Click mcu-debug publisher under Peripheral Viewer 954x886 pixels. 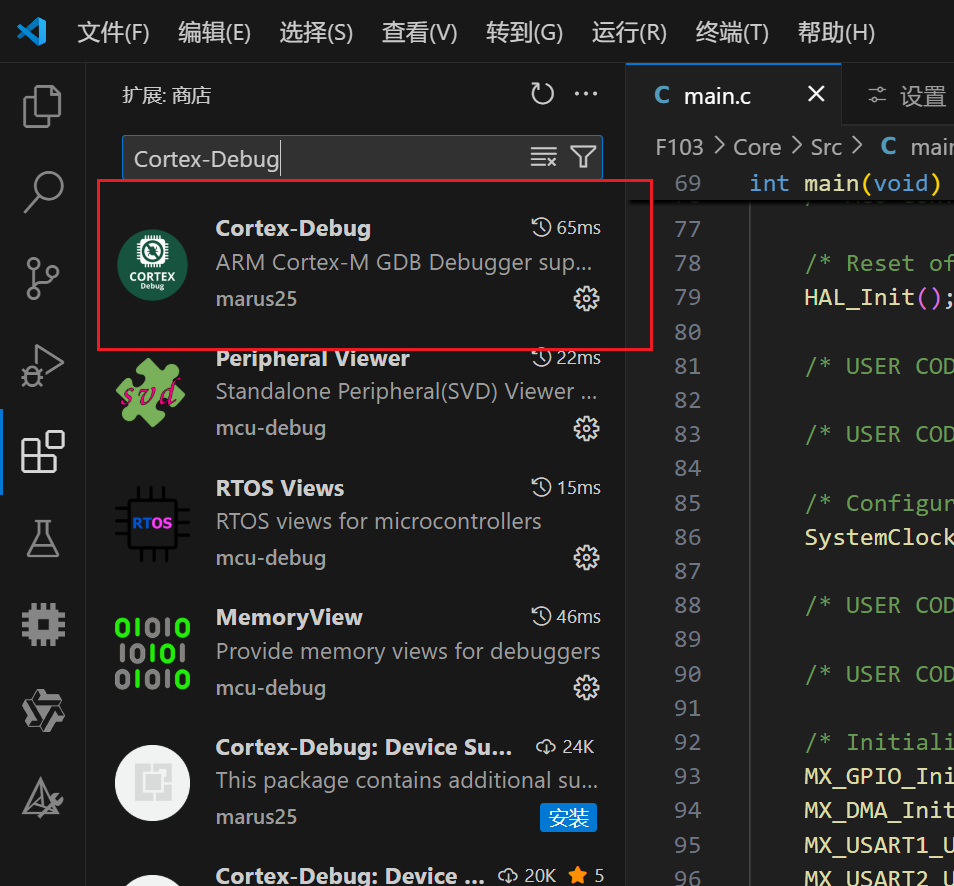(271, 428)
